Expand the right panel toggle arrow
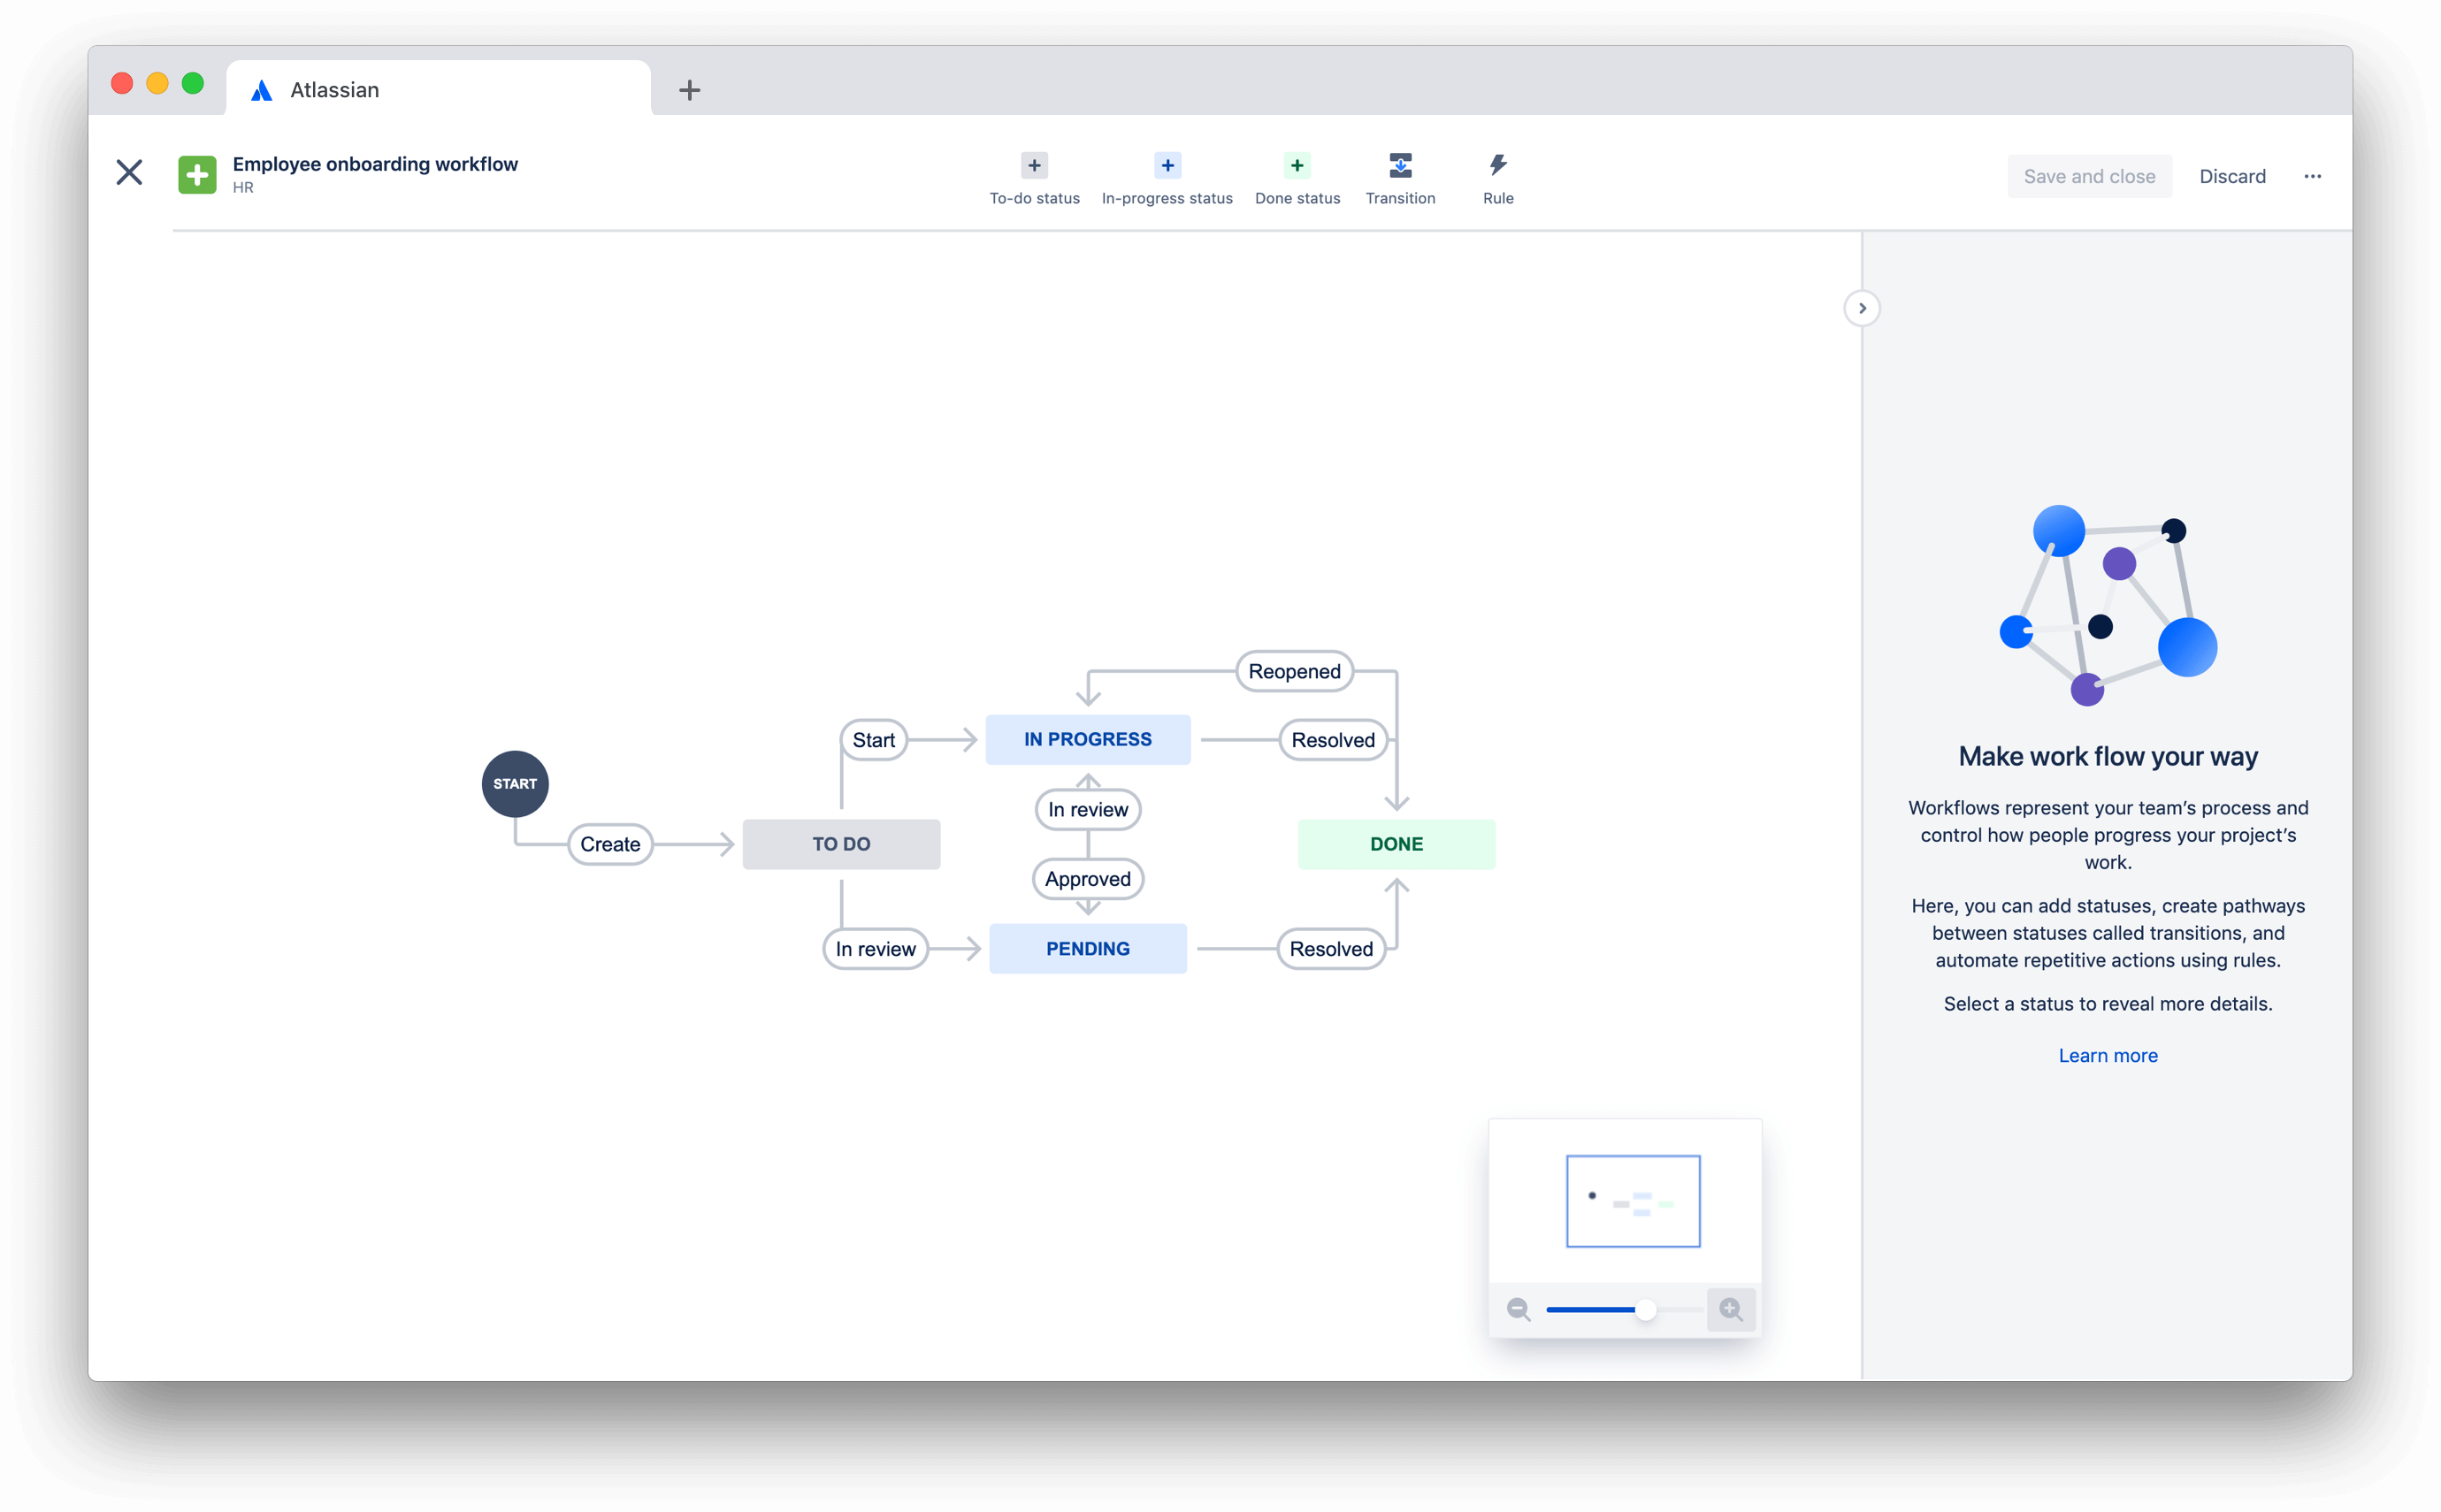This screenshot has width=2441, height=1512. point(1861,309)
